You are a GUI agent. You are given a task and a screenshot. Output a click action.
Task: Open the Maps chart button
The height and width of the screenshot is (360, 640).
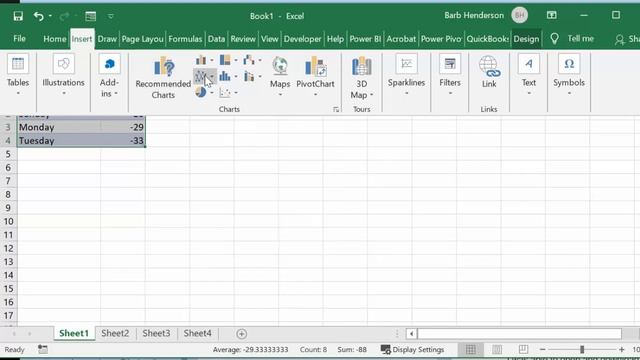coord(280,77)
